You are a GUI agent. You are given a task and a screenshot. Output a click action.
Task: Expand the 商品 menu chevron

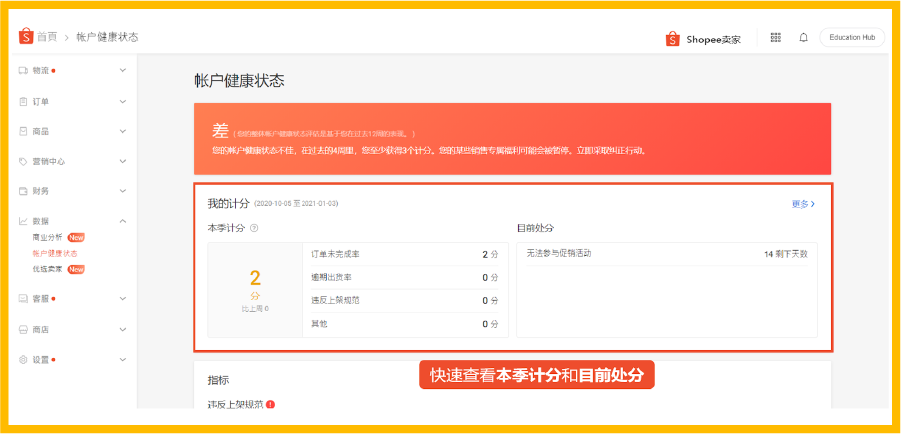tap(122, 132)
